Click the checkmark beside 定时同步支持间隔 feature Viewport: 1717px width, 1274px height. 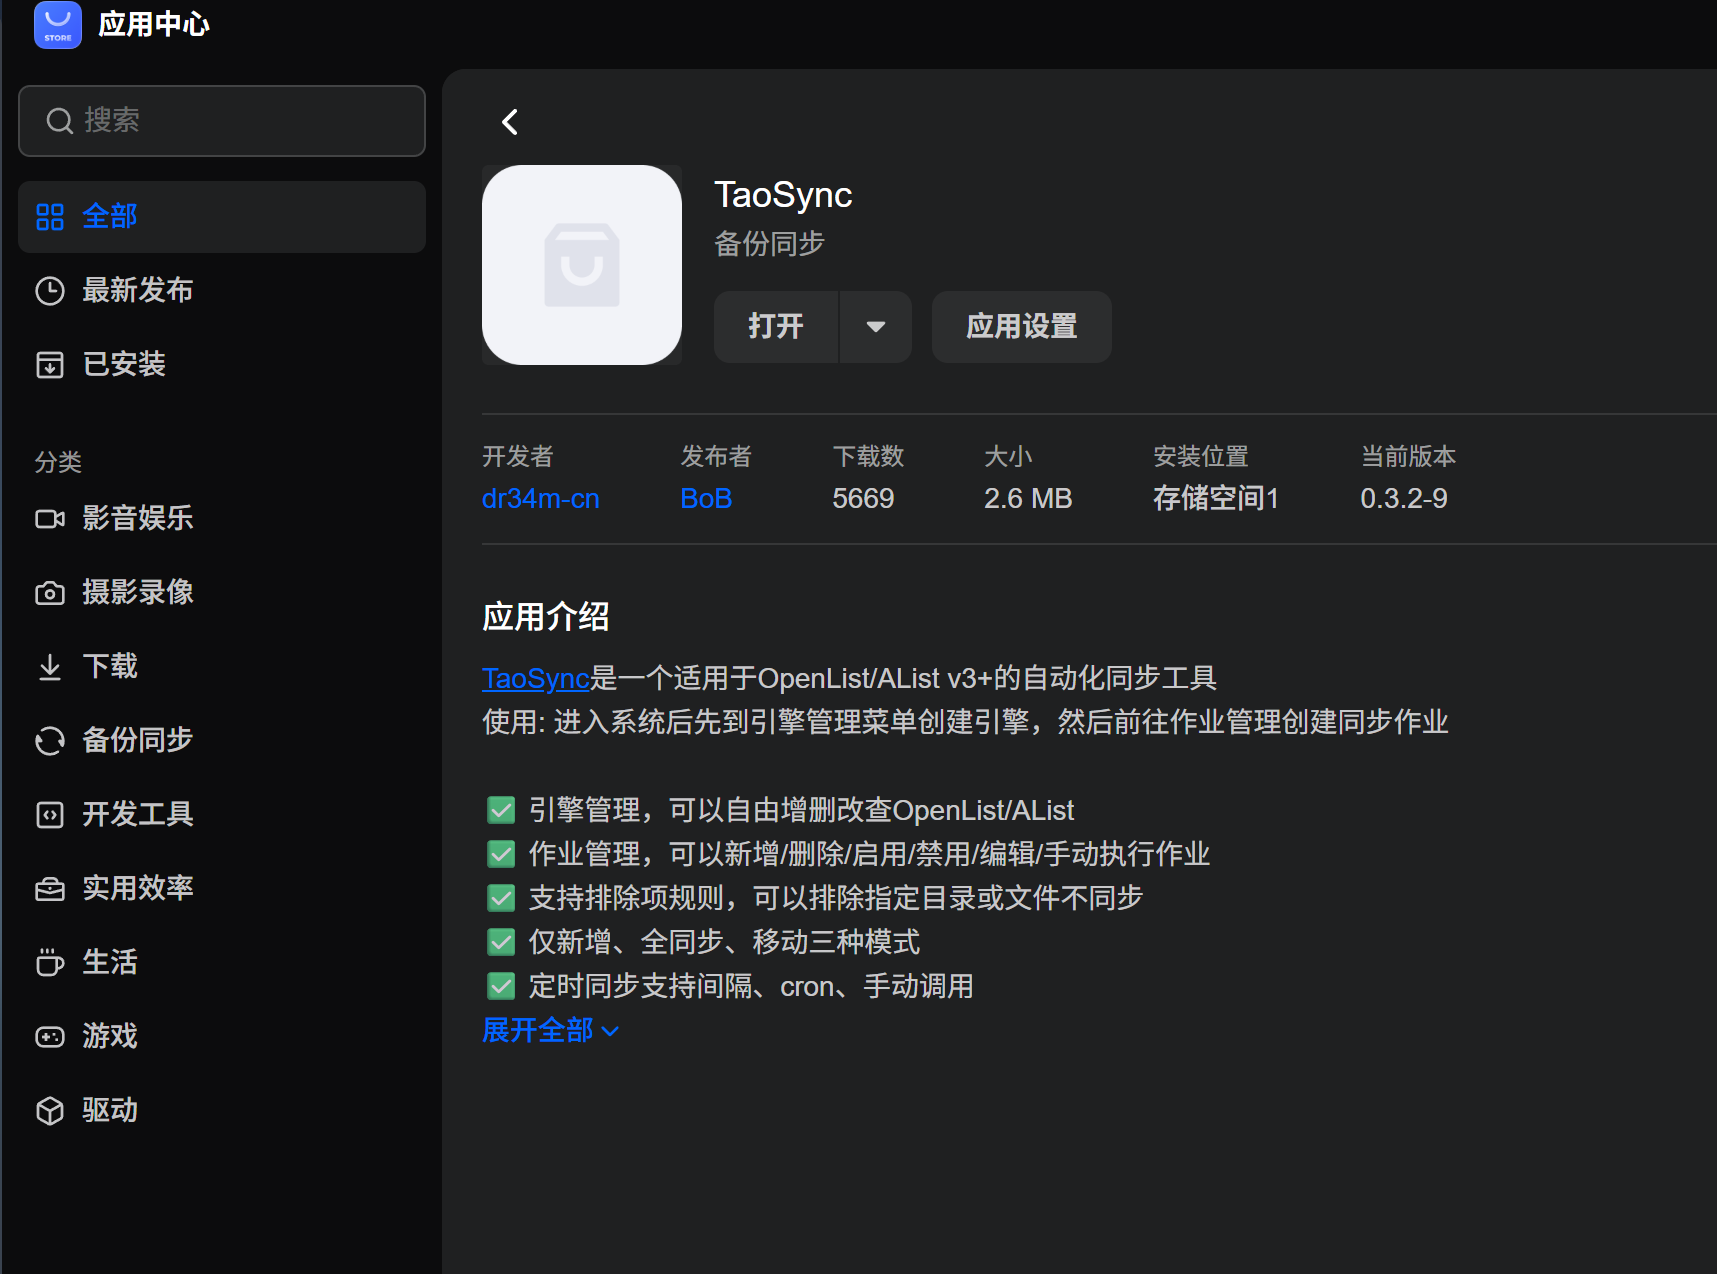pos(501,987)
